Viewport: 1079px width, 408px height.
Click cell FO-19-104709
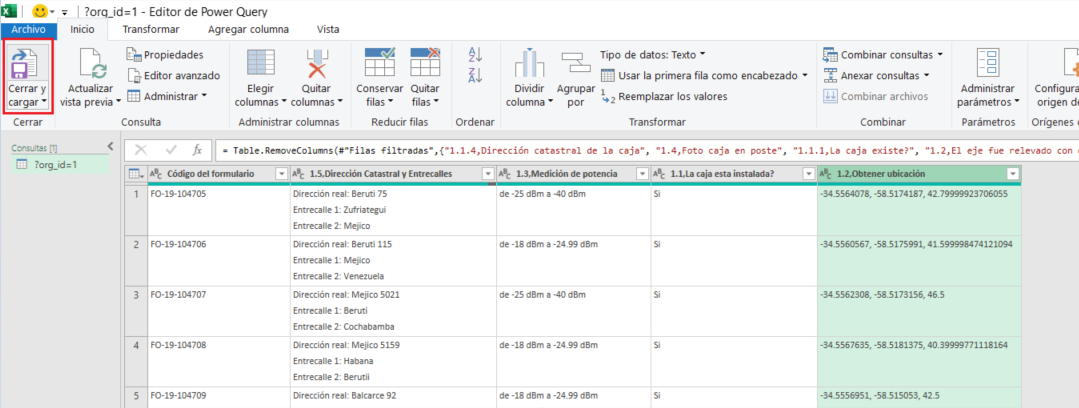[x=217, y=397]
